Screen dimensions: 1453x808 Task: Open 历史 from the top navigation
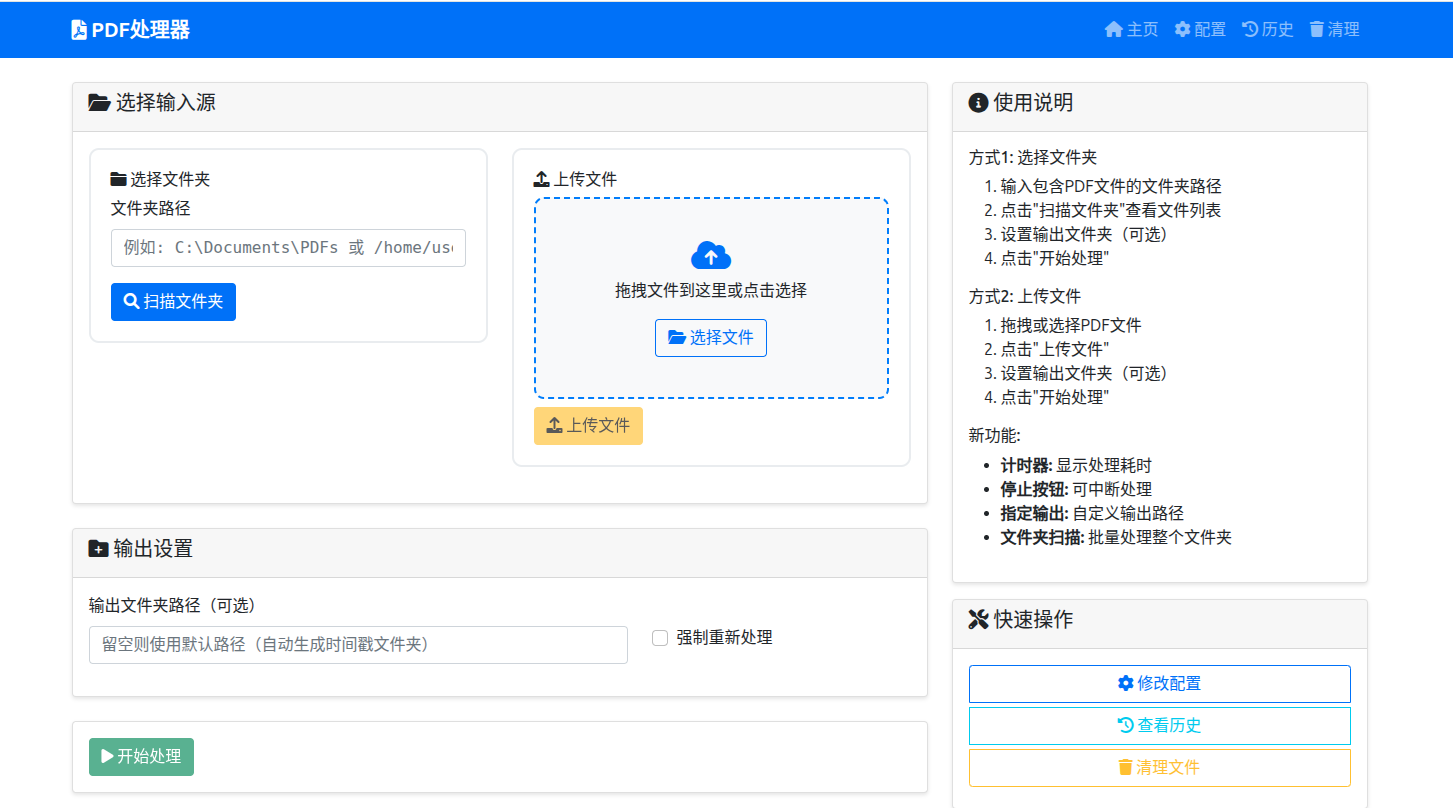click(x=1268, y=30)
